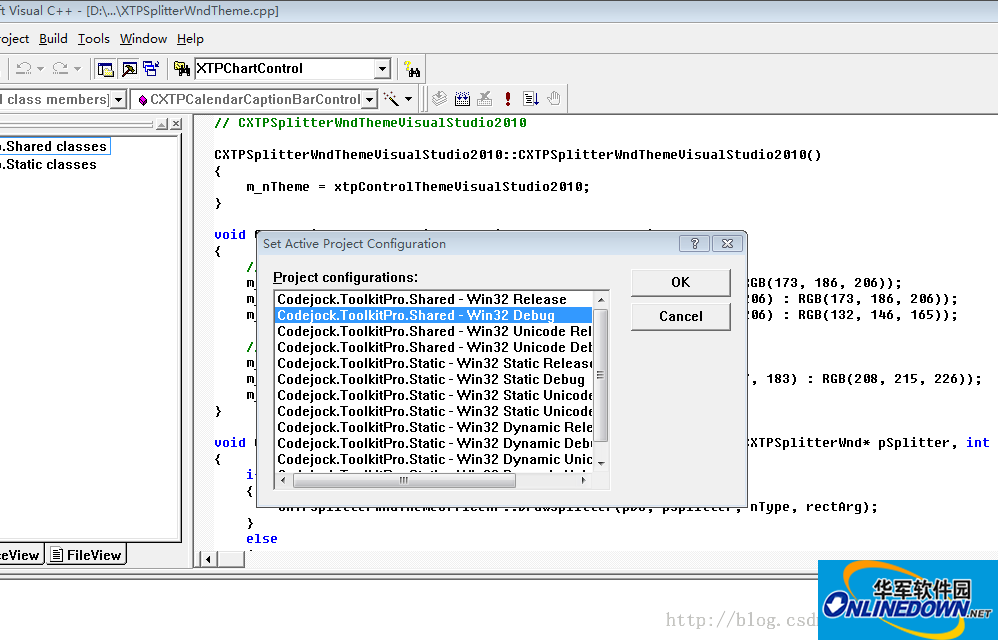Click the configuration list scroll-up arrow
The height and width of the screenshot is (640, 998).
click(601, 300)
